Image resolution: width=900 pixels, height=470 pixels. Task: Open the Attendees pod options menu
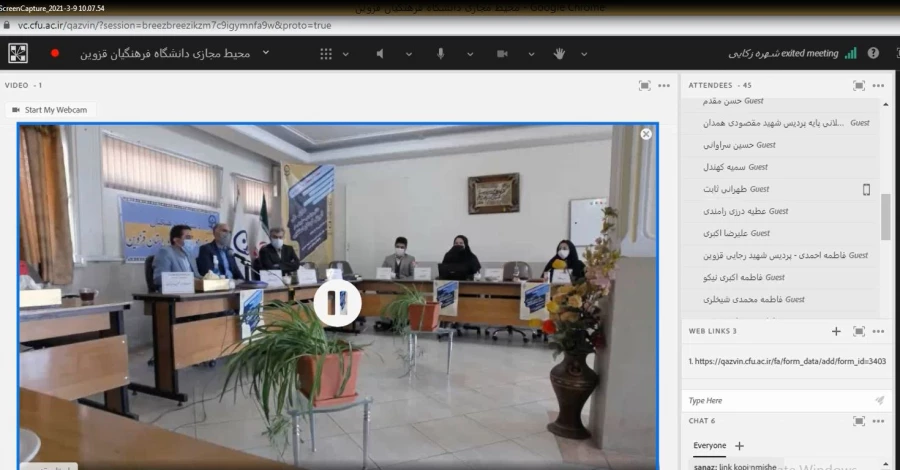[878, 85]
